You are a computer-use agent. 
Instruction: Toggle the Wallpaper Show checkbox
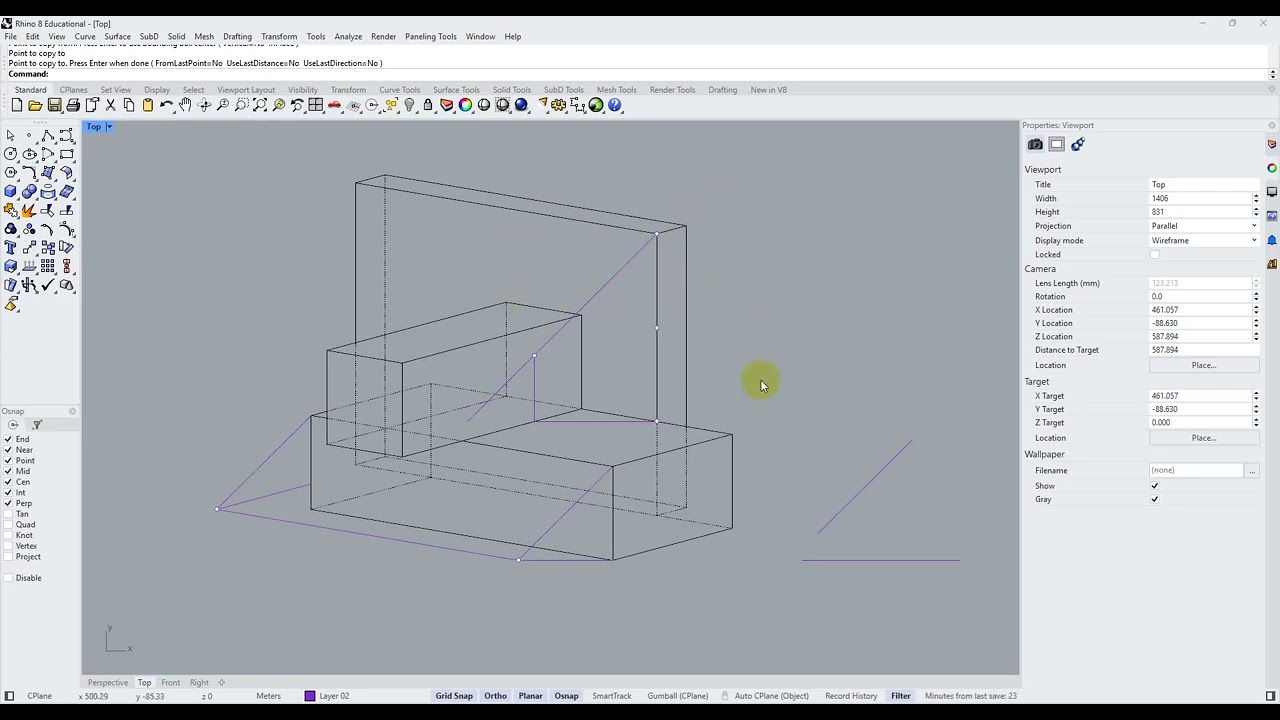pos(1155,486)
